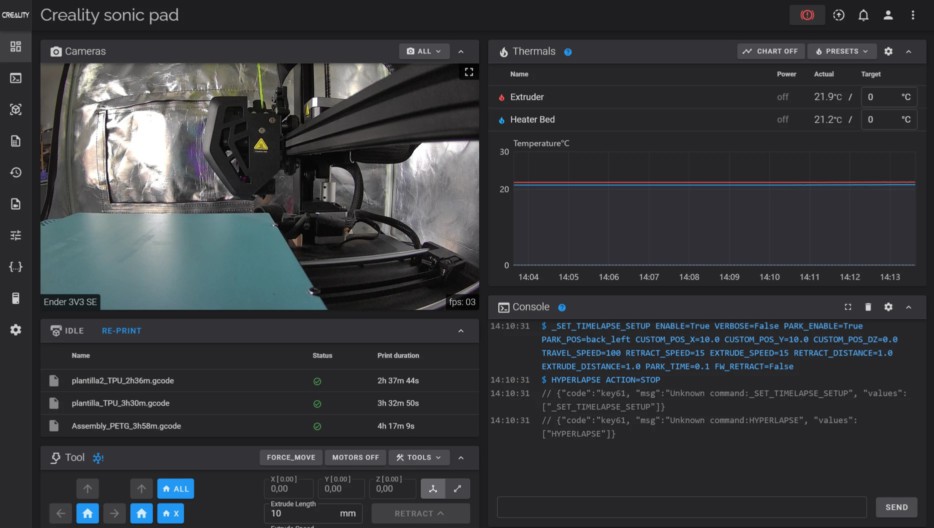The height and width of the screenshot is (528, 934).
Task: Switch to absolute positioning mode
Action: pos(433,488)
